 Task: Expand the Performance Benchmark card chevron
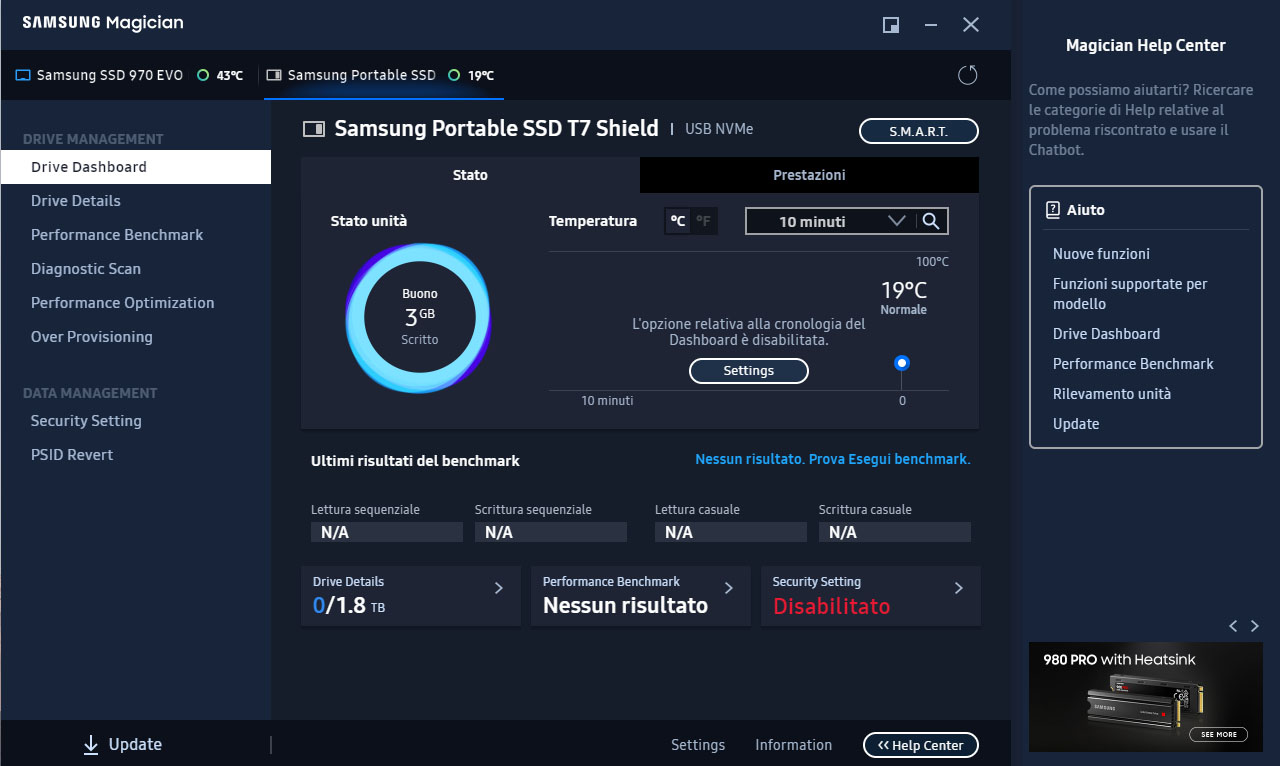[x=729, y=588]
